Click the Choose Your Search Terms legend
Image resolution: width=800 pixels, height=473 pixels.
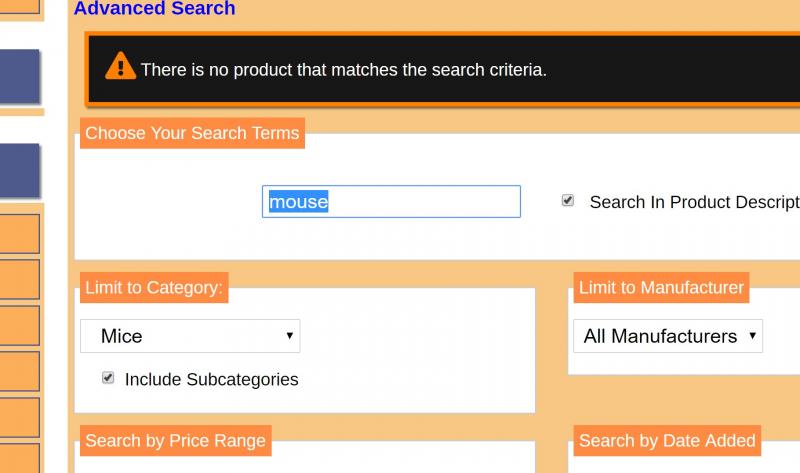click(192, 133)
